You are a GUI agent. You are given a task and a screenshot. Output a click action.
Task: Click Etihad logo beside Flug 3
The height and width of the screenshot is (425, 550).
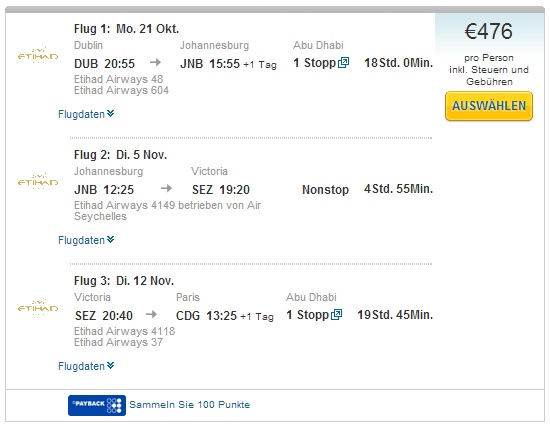tap(38, 308)
